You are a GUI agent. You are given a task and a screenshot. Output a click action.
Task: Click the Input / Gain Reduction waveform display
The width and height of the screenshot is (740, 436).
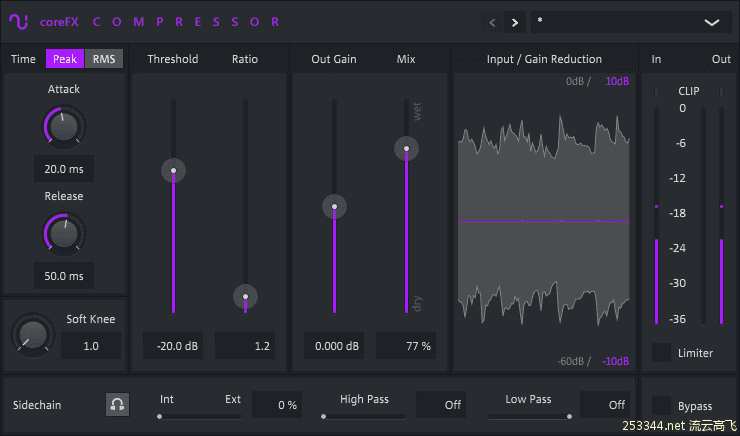(x=544, y=221)
